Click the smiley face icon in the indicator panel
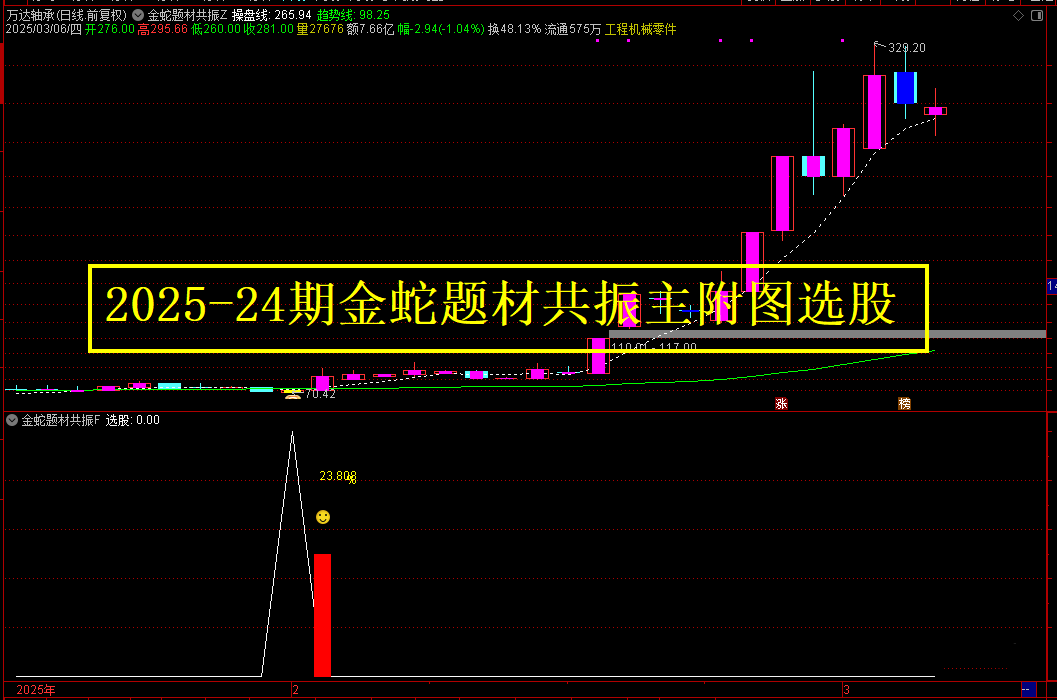This screenshot has height=700, width=1057. coord(322,516)
